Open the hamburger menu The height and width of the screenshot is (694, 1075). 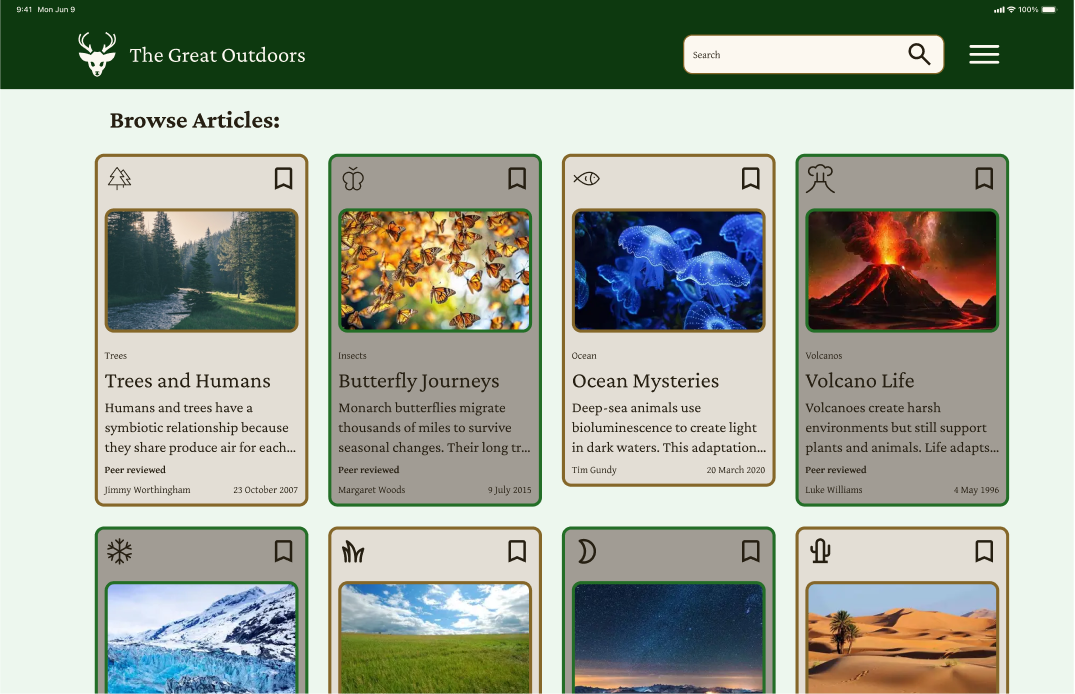click(984, 55)
